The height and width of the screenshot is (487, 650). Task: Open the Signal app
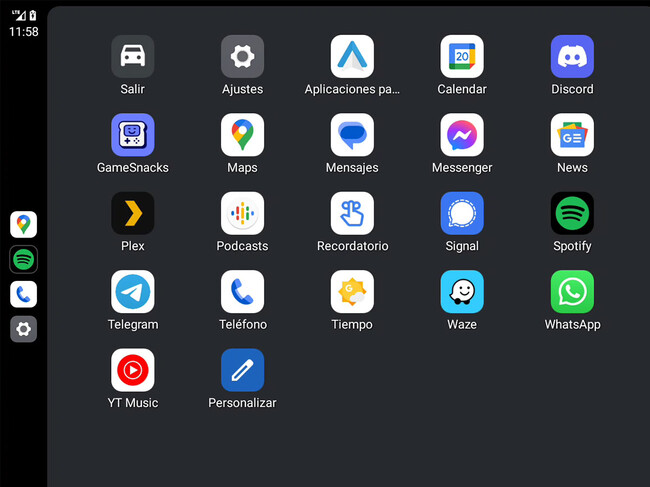(462, 213)
